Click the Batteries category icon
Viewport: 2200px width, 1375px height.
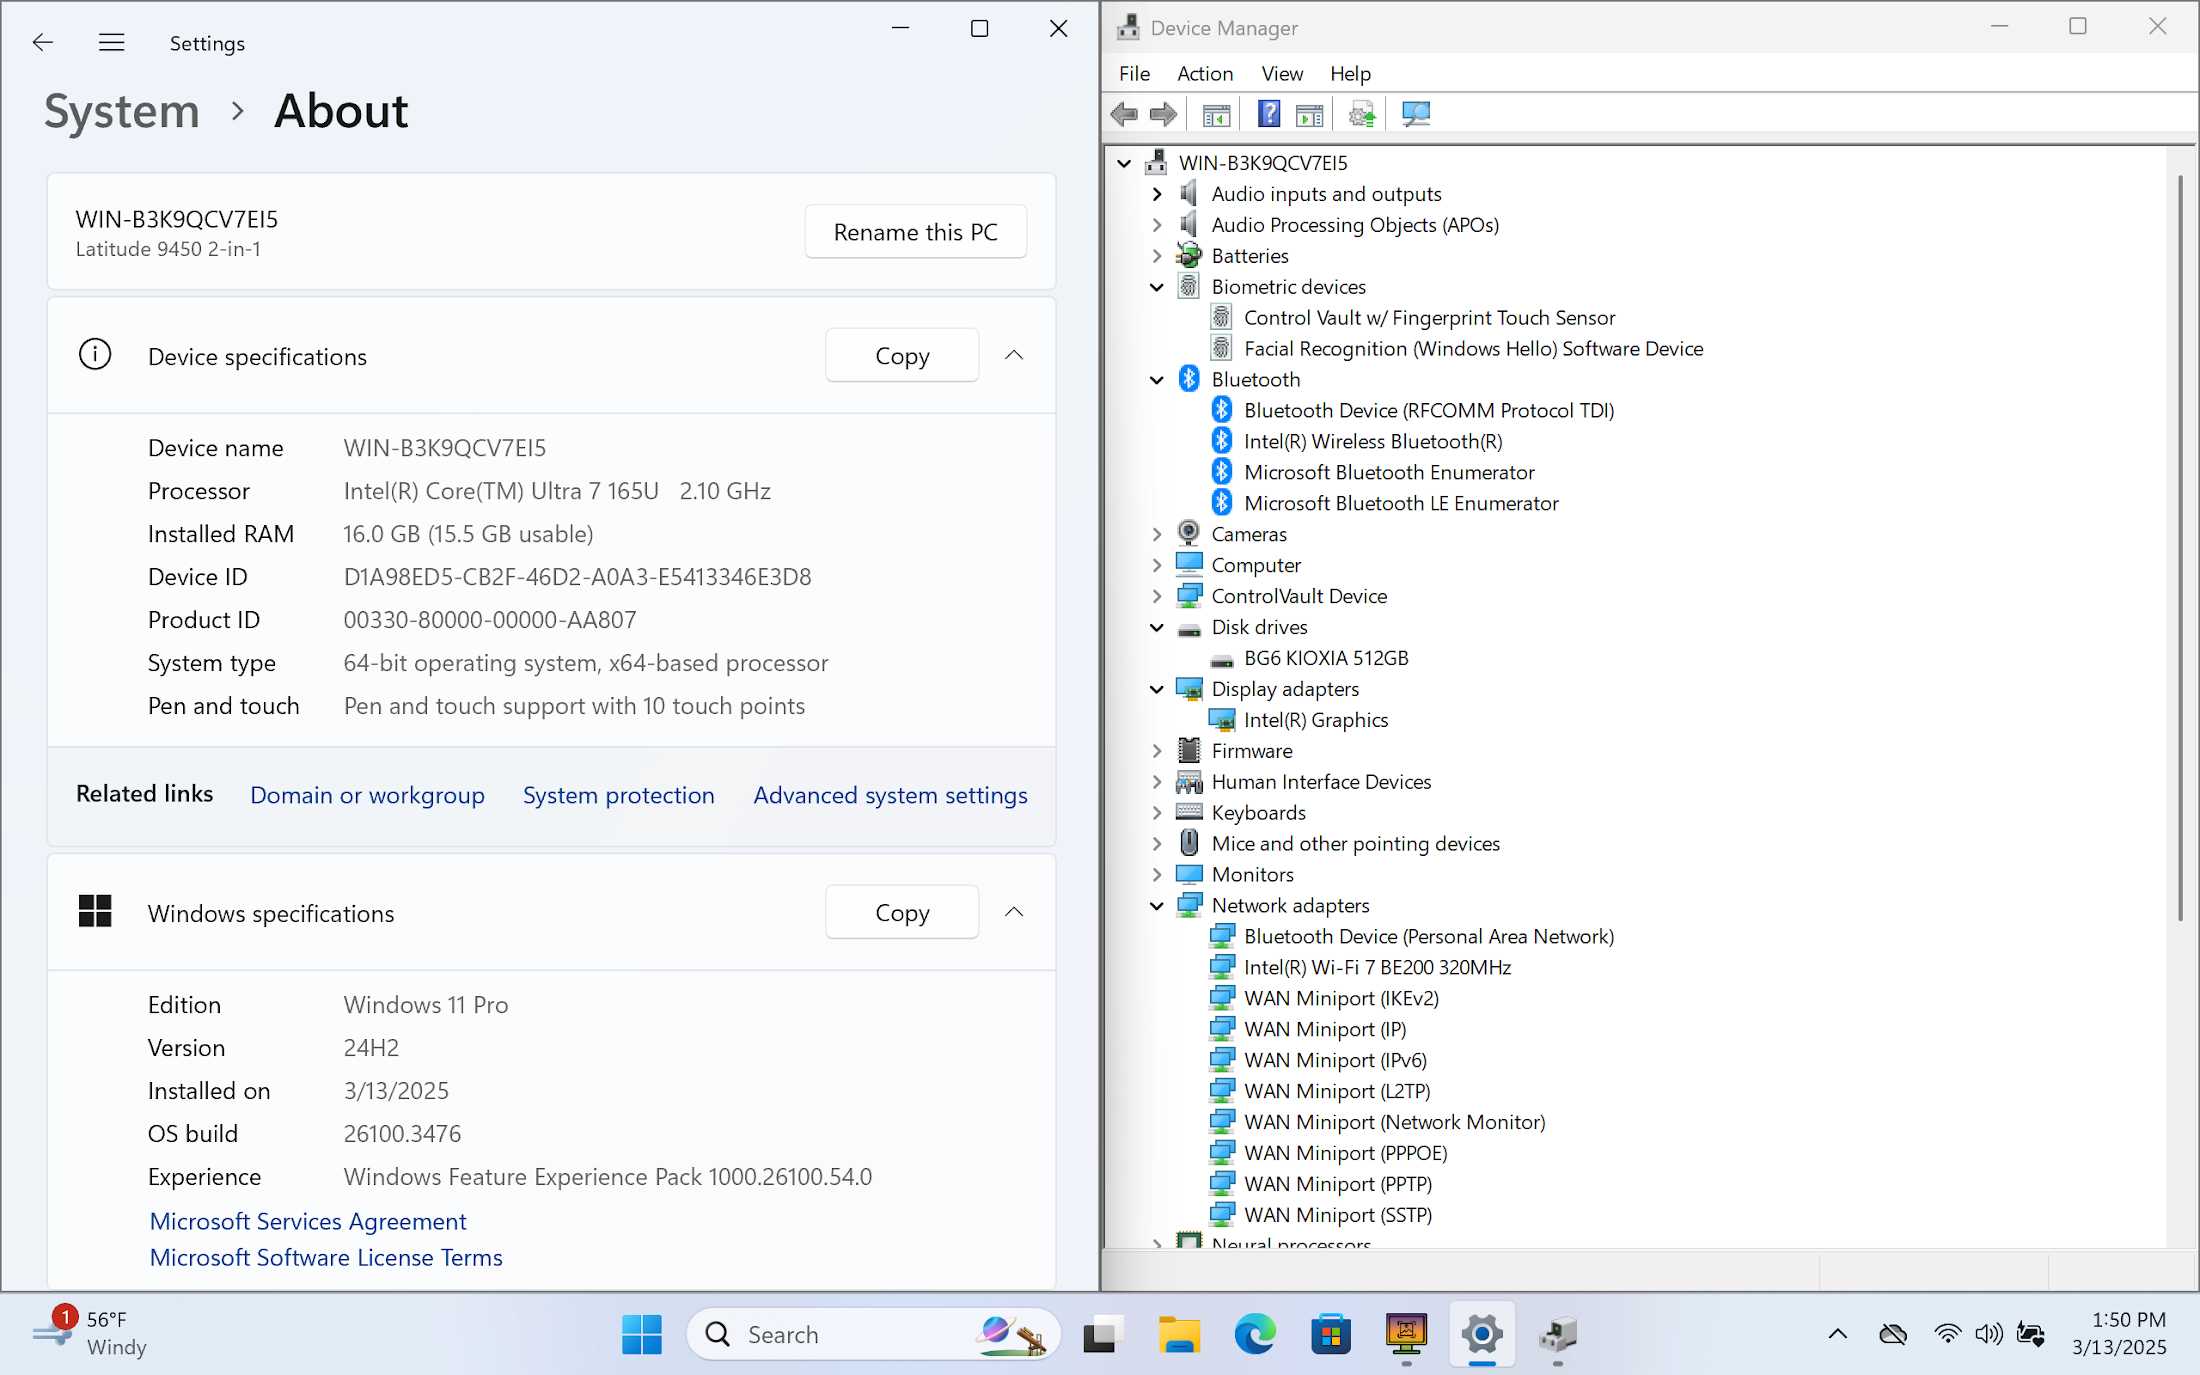[1189, 255]
